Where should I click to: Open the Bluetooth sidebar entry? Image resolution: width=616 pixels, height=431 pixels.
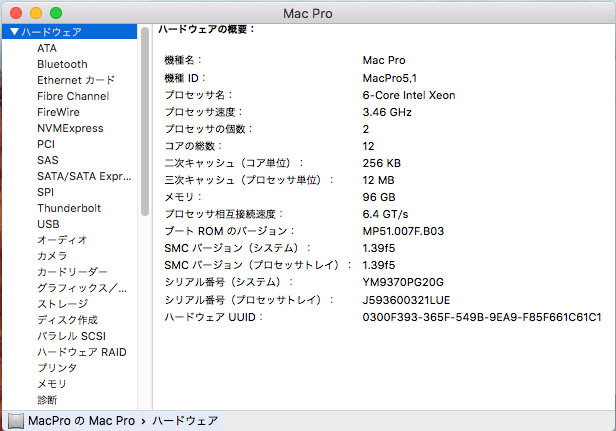coord(62,64)
